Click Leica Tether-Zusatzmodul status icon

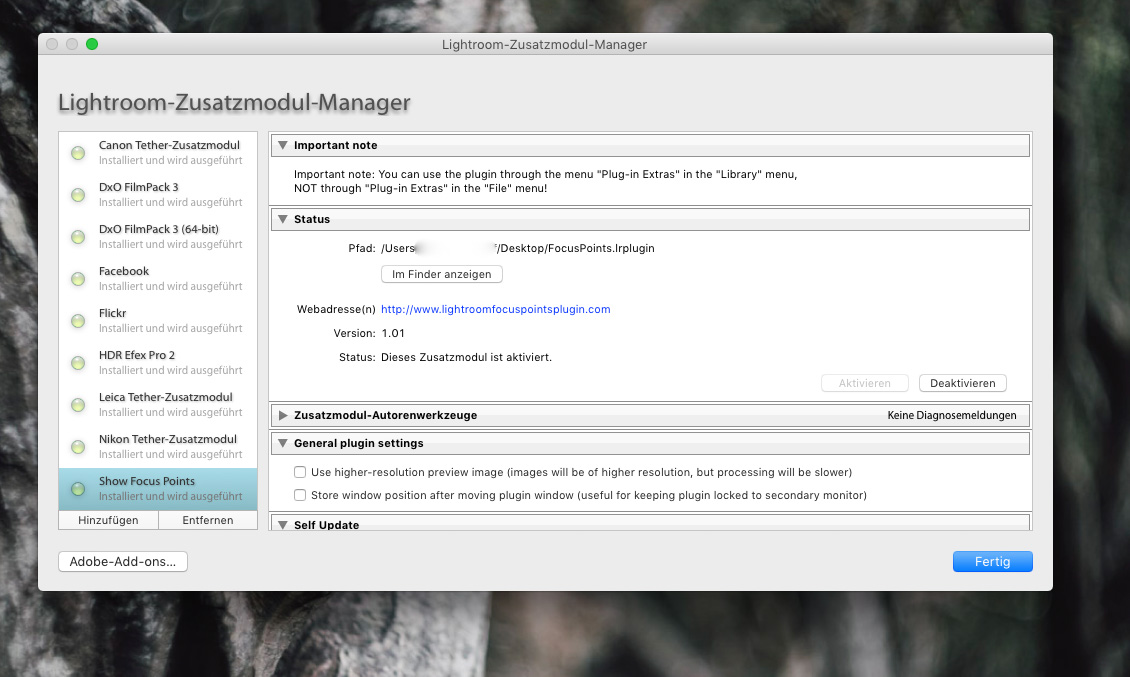tap(78, 405)
